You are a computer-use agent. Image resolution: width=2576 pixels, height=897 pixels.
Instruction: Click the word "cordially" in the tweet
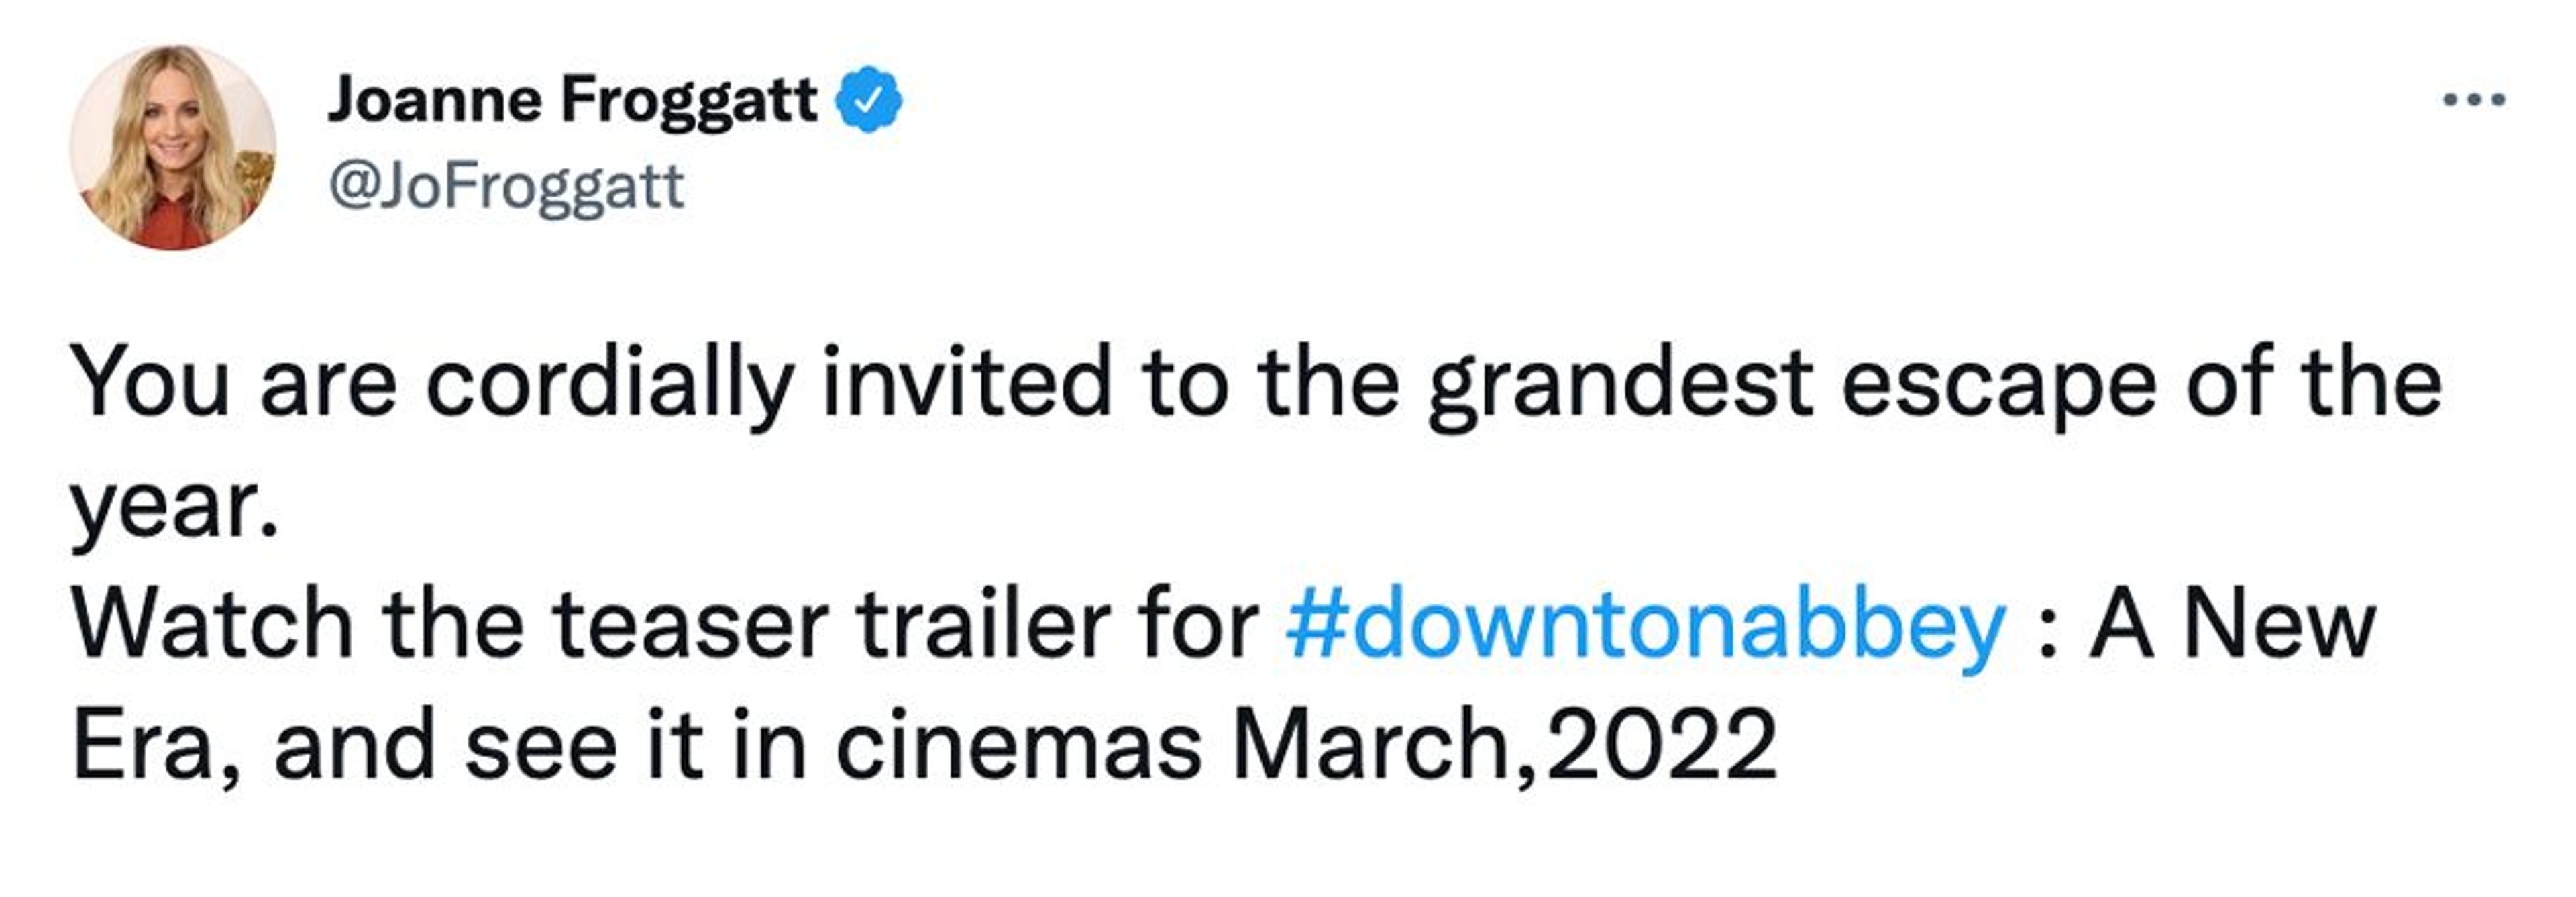[x=609, y=383]
